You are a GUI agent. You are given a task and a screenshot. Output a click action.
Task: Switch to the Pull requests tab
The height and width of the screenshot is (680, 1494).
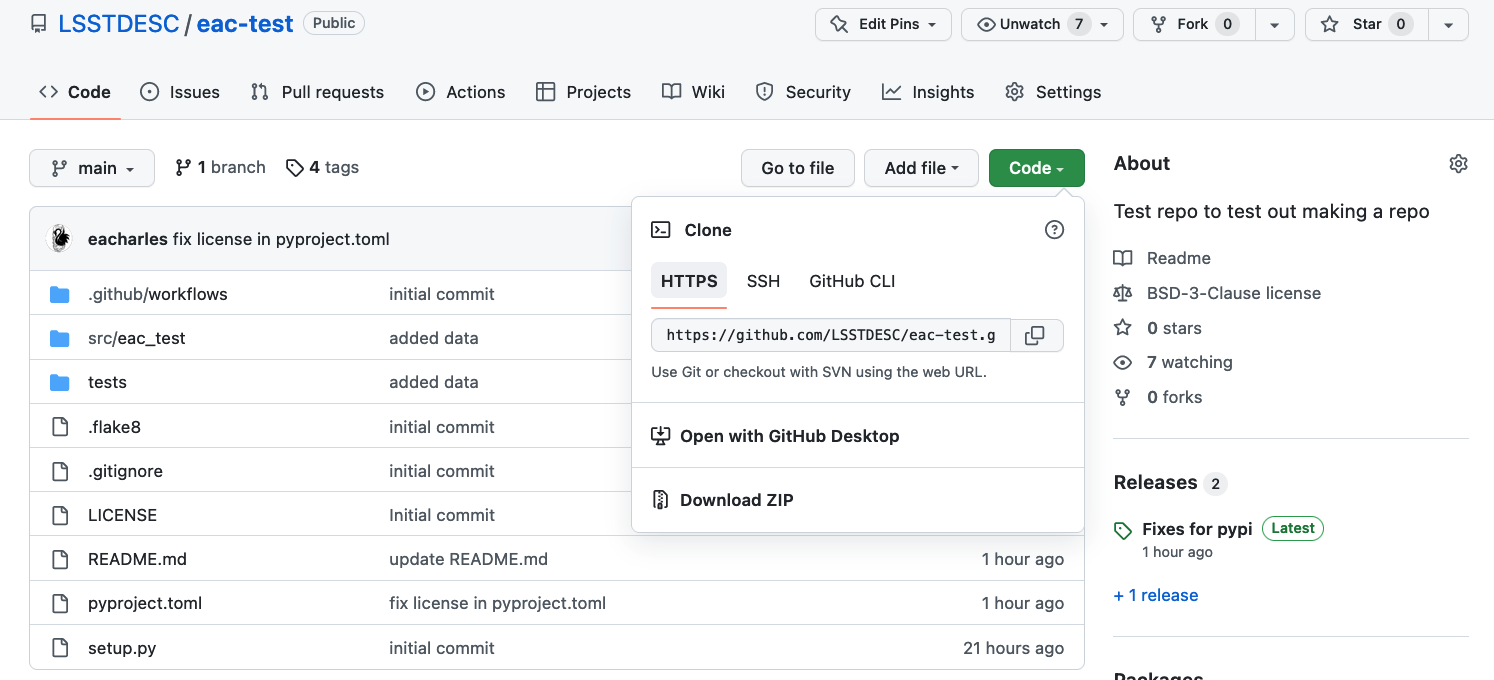(x=317, y=92)
